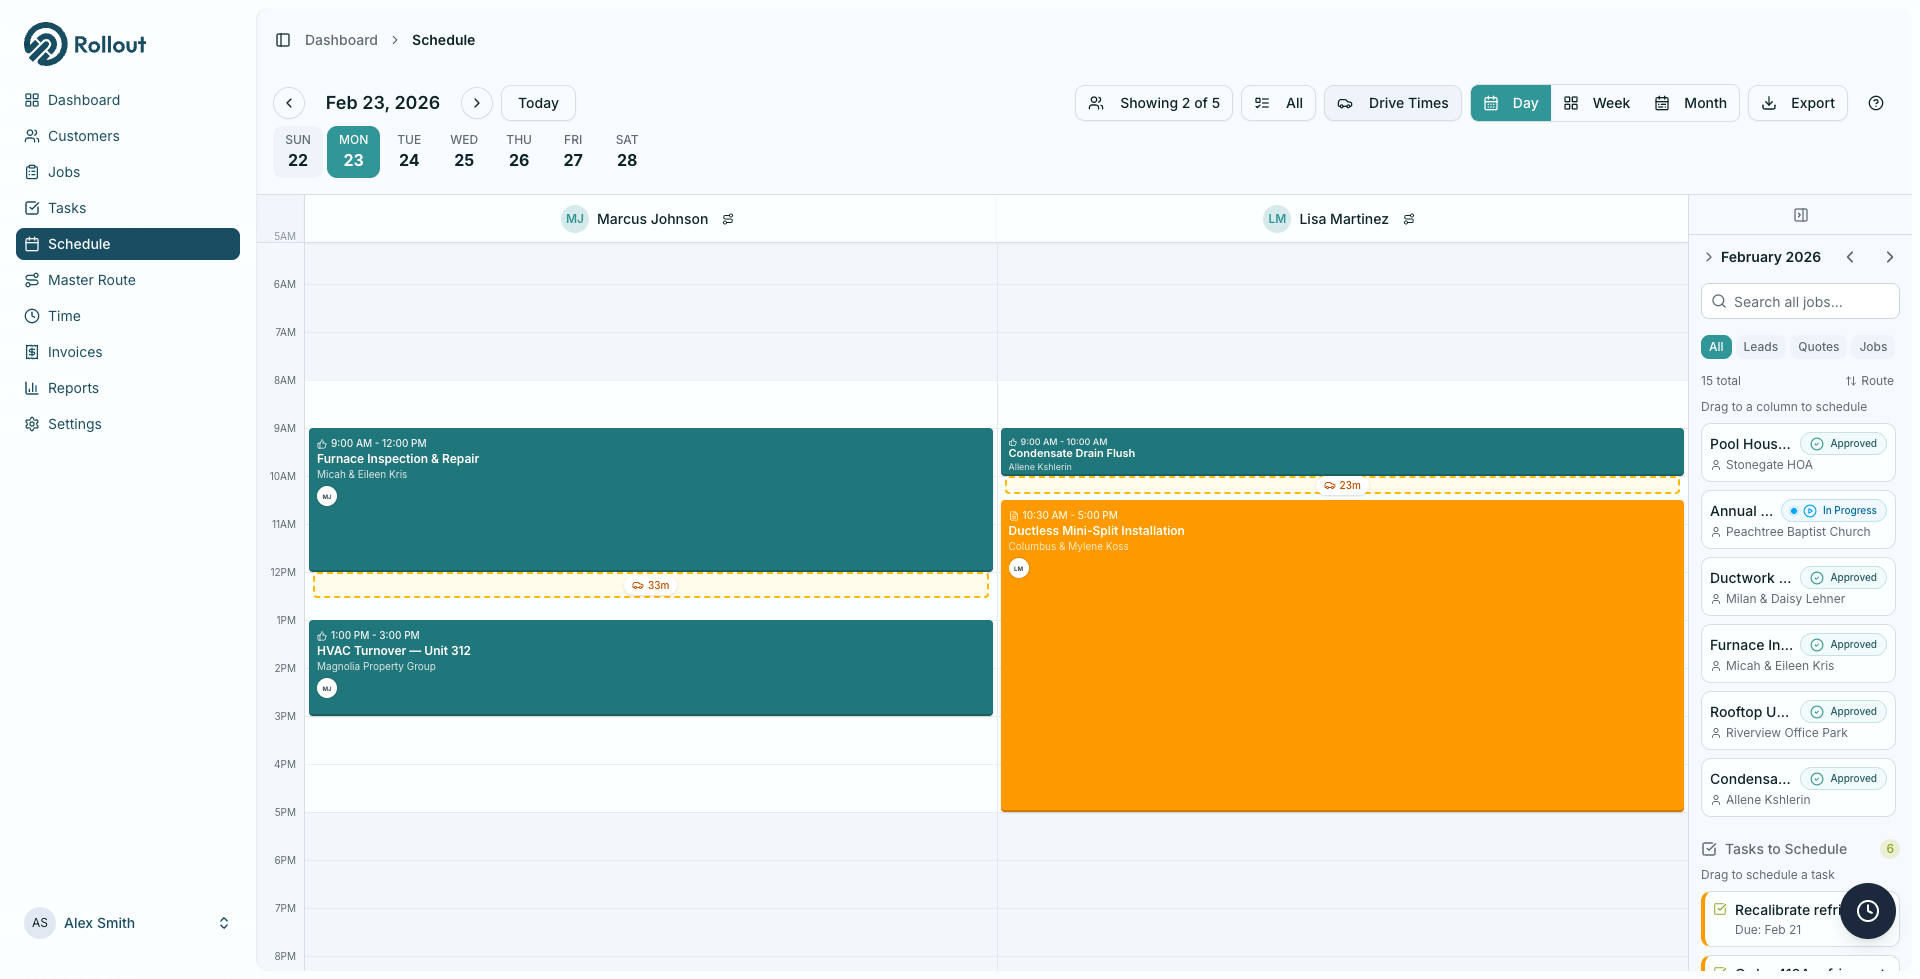This screenshot has height=979, width=1920.
Task: Switch to the Week view
Action: click(1596, 103)
